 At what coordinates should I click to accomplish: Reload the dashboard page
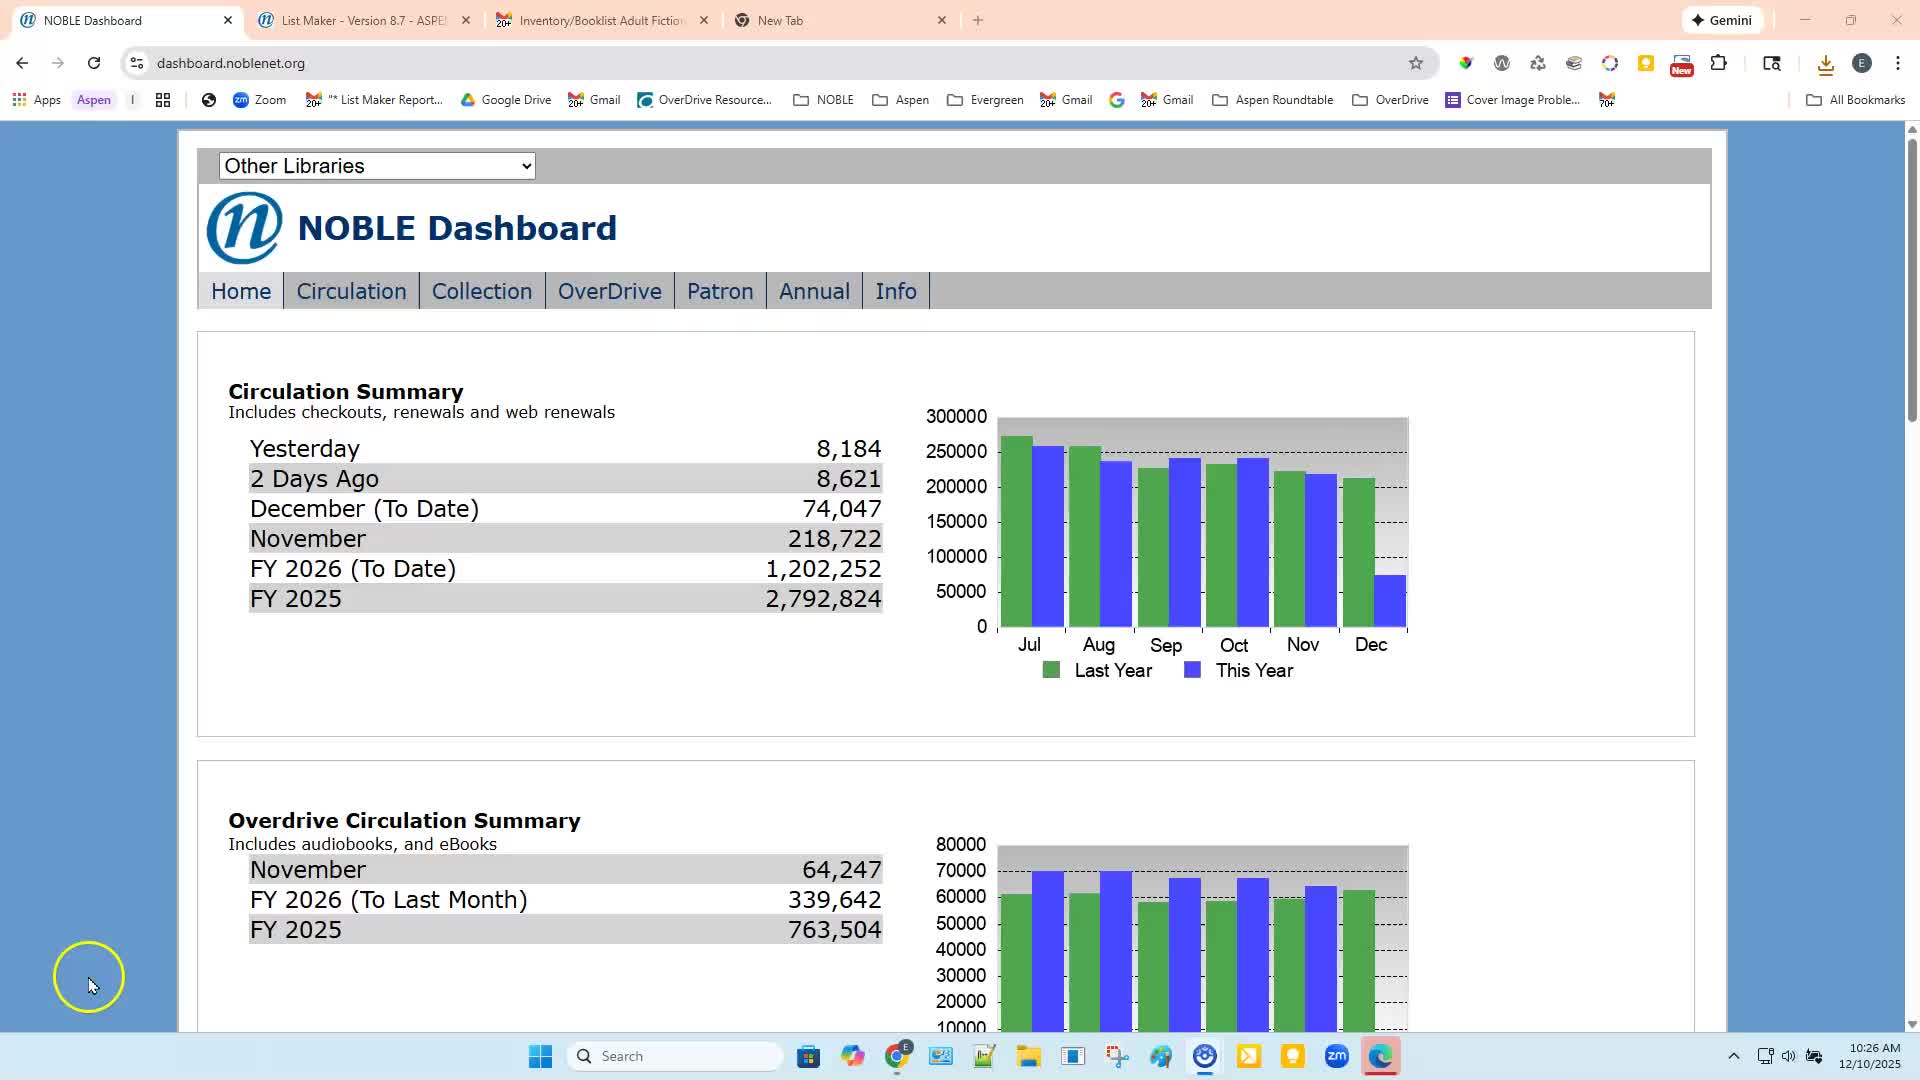pyautogui.click(x=94, y=63)
